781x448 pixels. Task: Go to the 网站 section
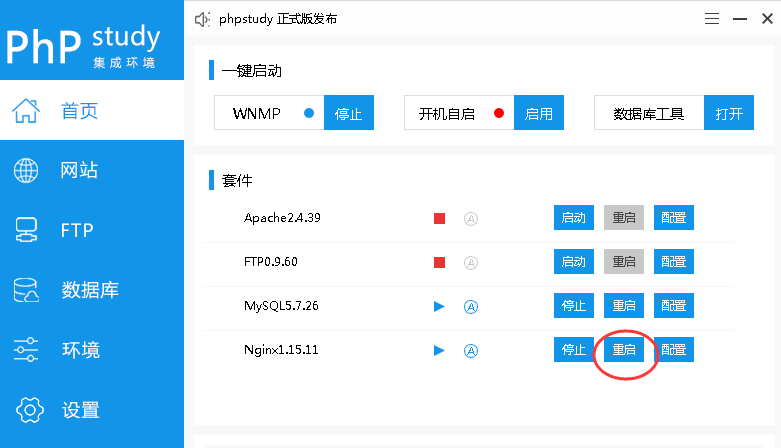pyautogui.click(x=92, y=170)
